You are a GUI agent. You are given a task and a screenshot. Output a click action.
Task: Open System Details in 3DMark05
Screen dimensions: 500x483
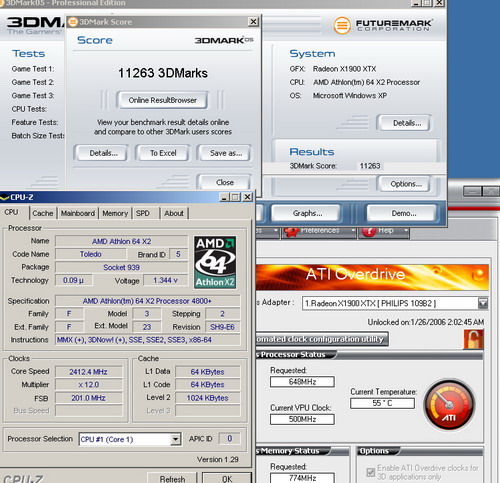404,123
